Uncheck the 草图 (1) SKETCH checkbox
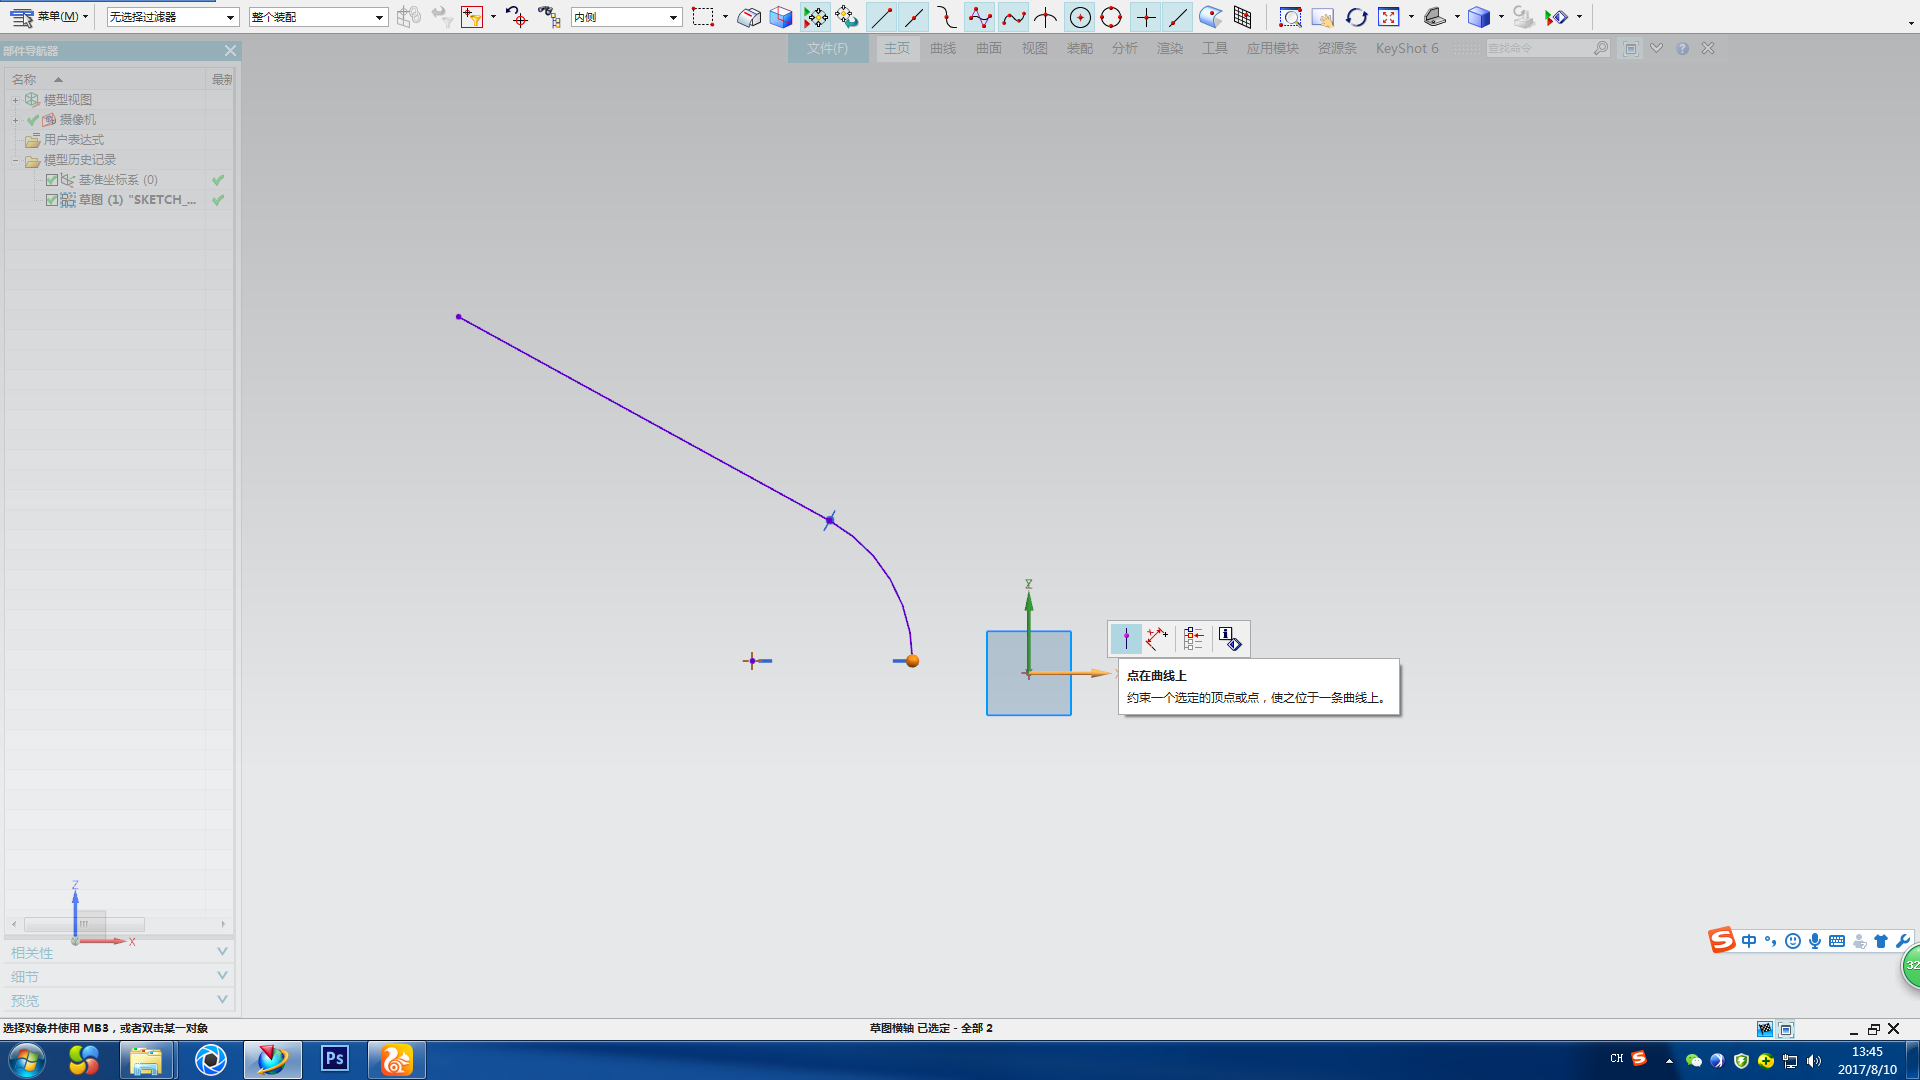1920x1080 pixels. coord(52,200)
